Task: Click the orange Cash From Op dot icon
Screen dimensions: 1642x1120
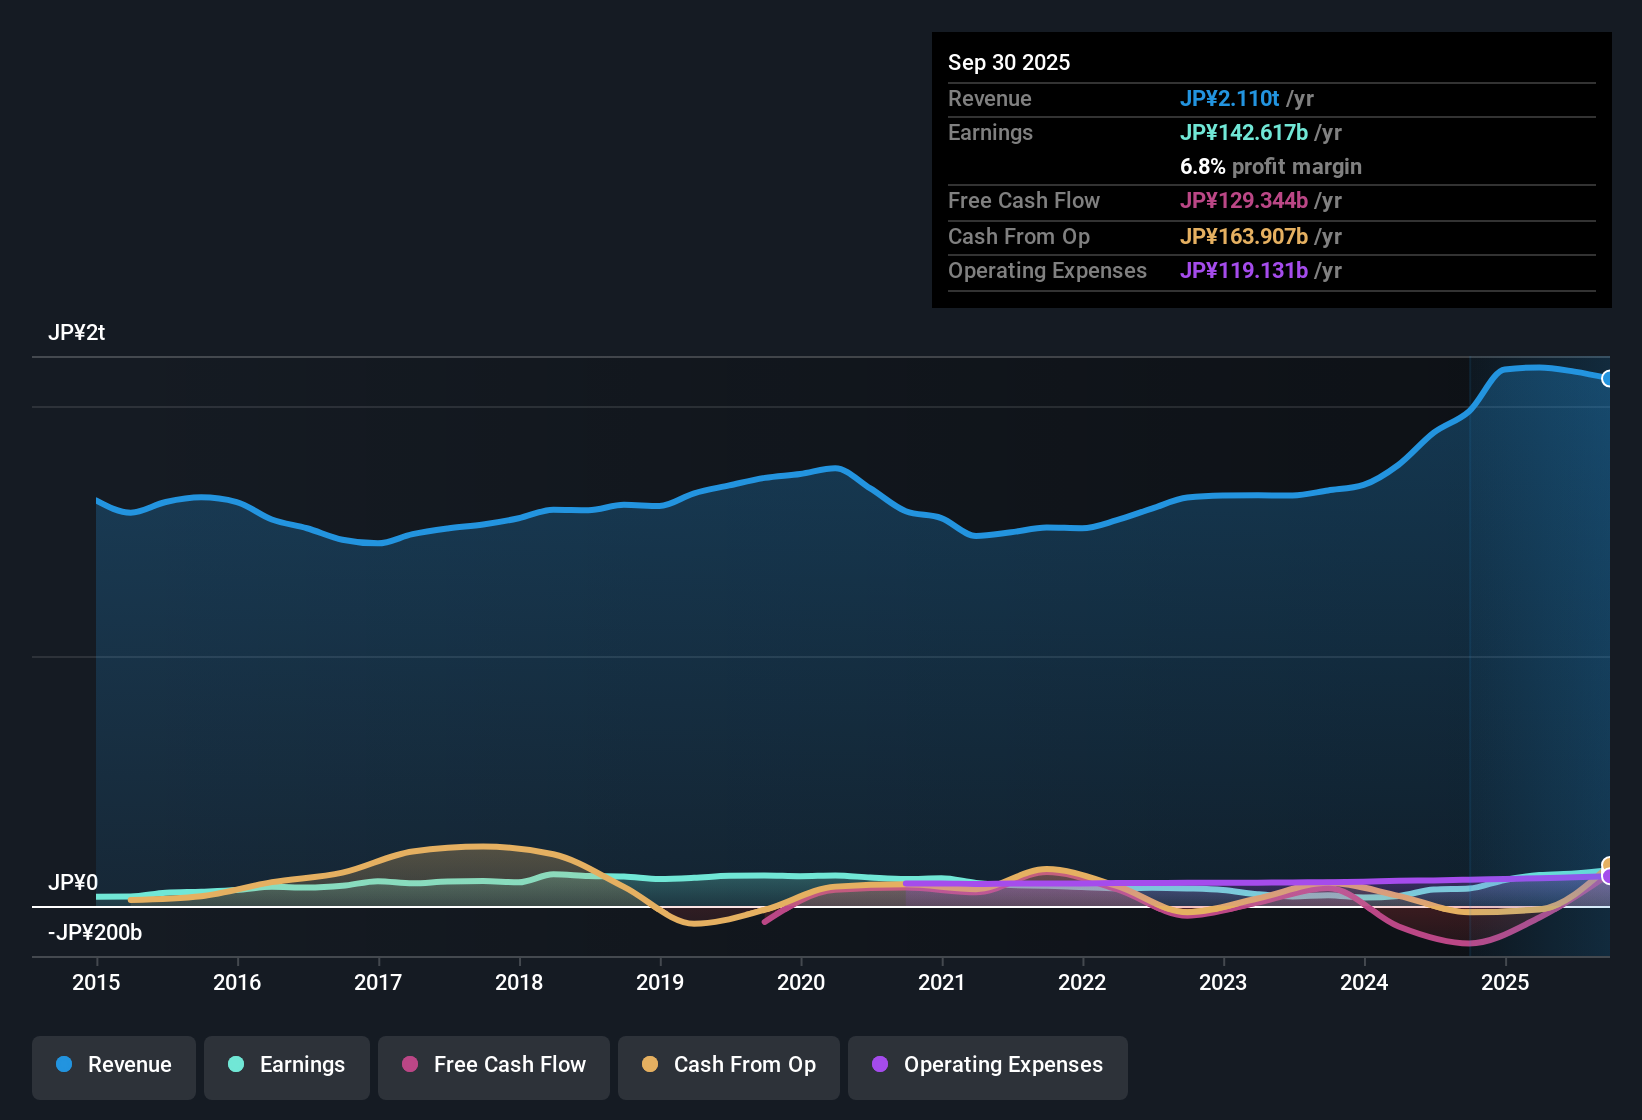Action: tap(651, 1065)
